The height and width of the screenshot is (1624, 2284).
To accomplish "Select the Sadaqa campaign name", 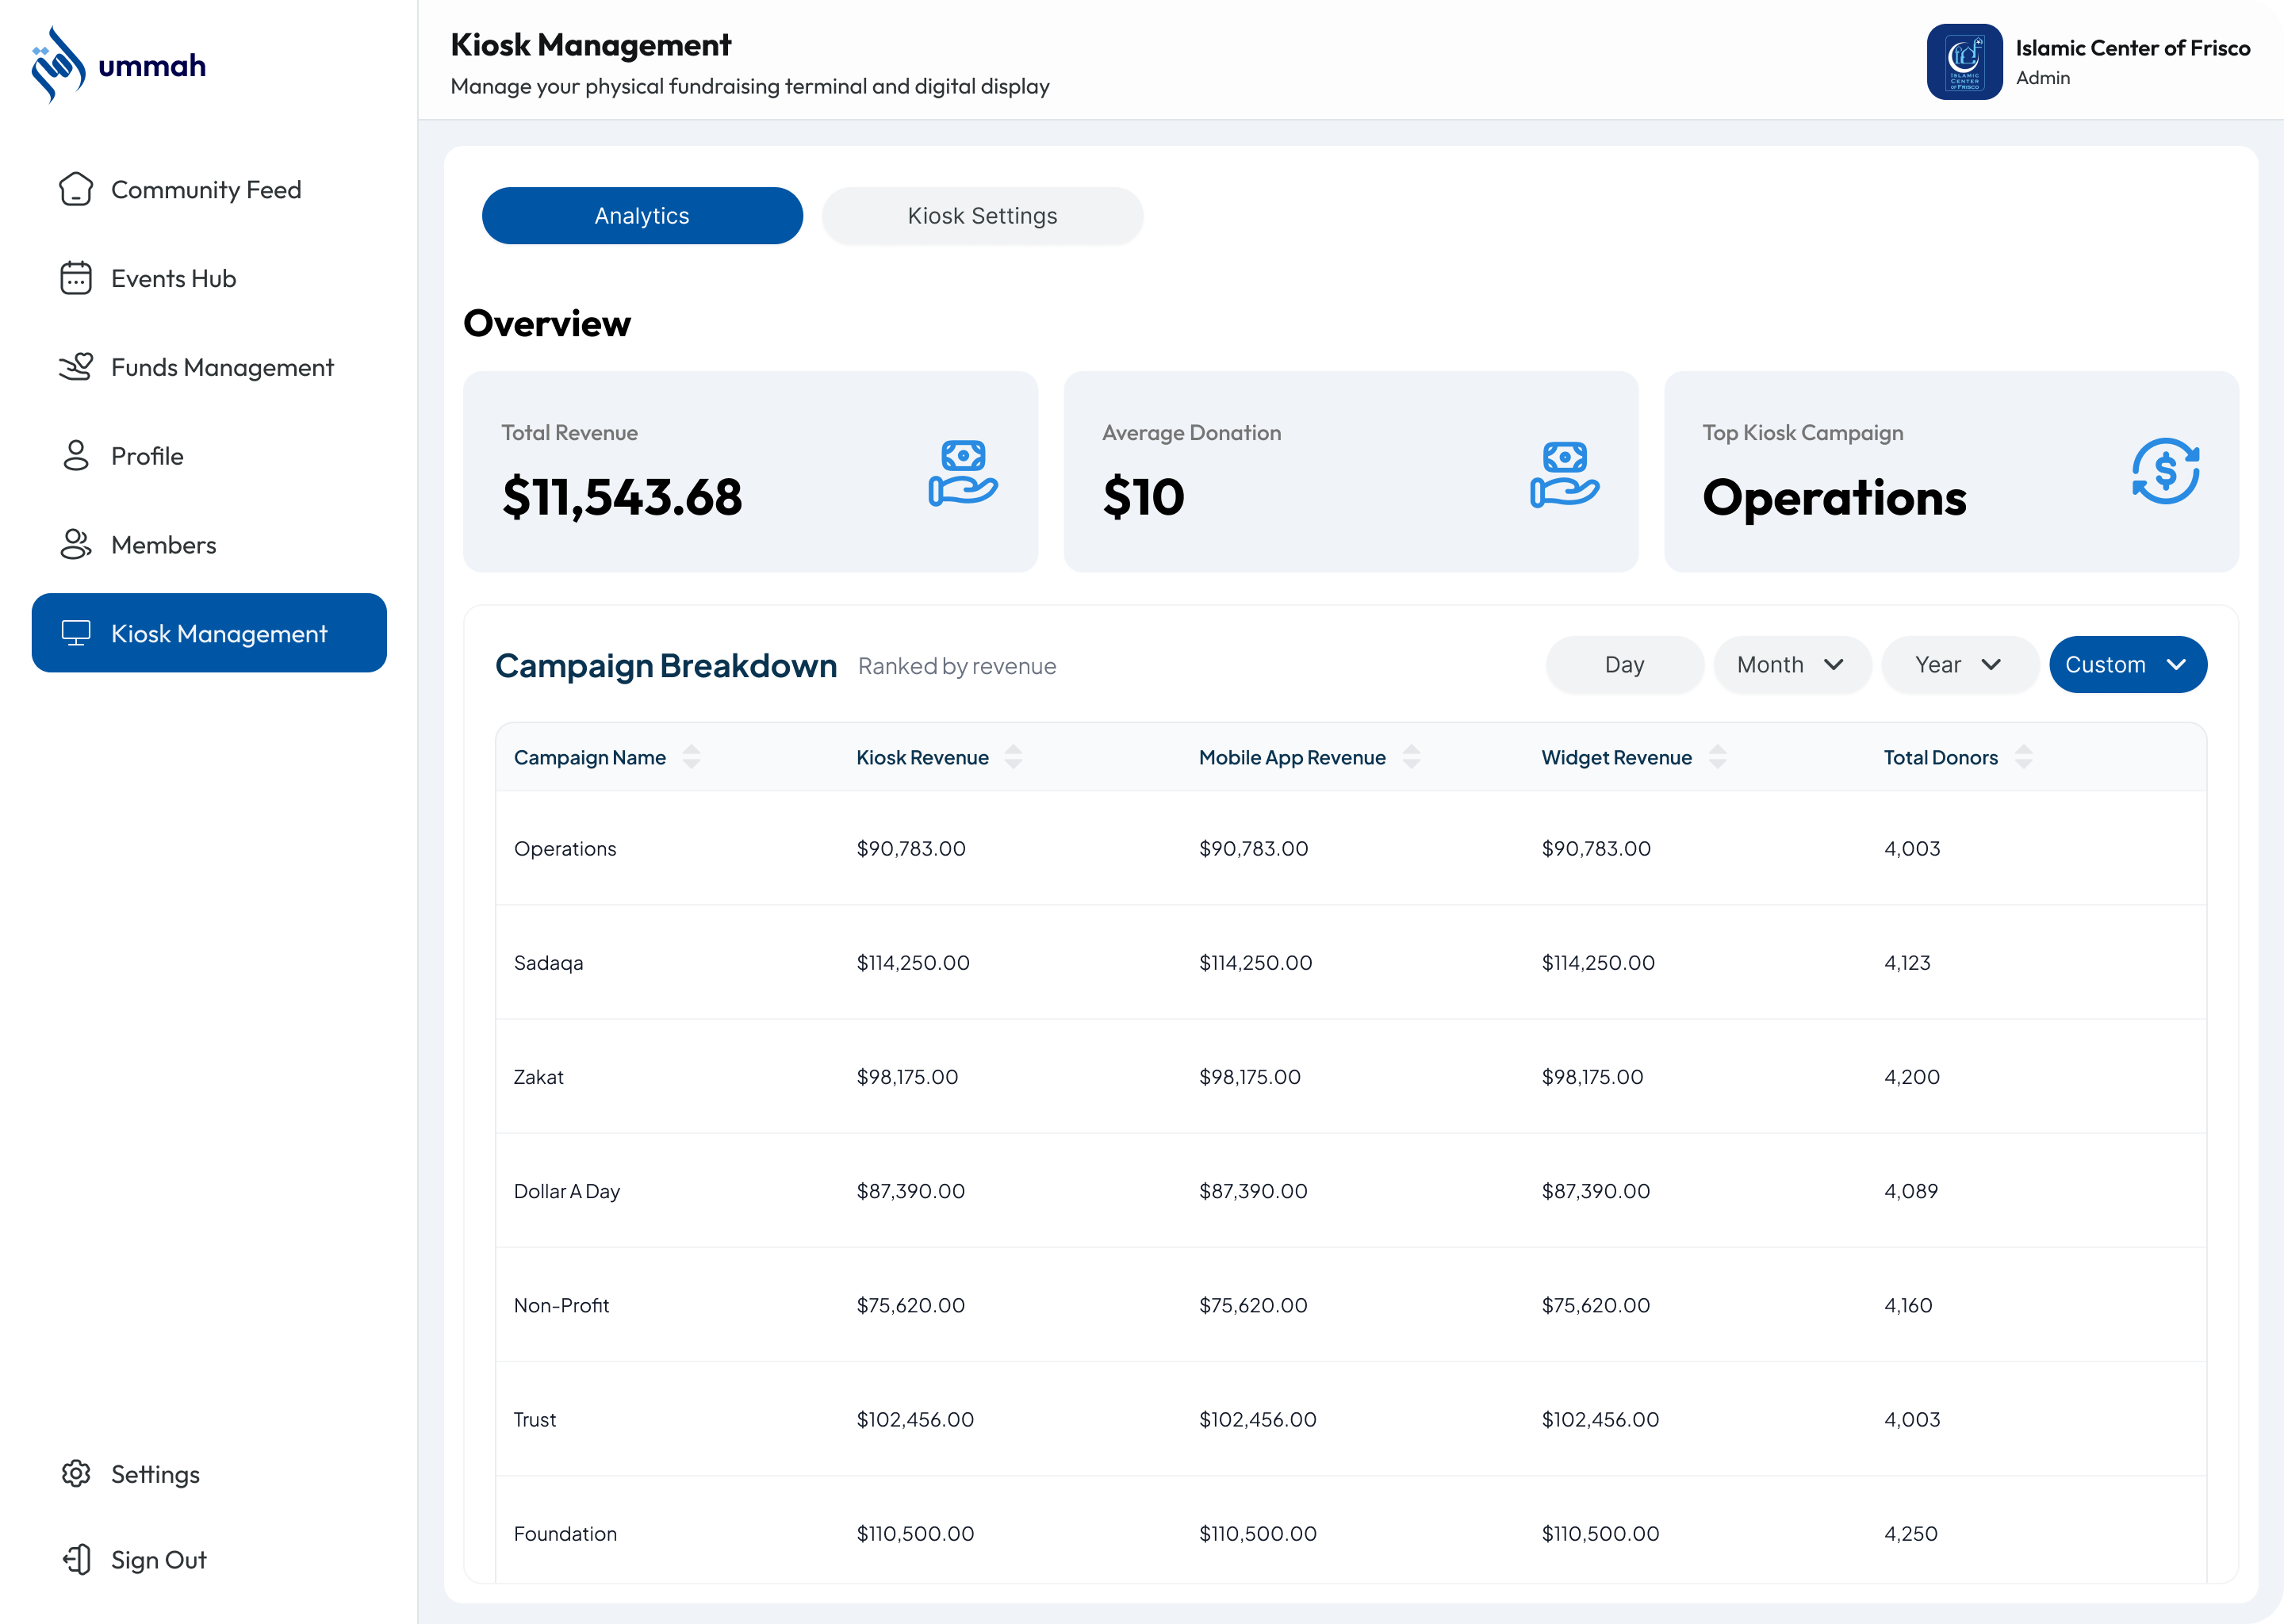I will point(548,962).
